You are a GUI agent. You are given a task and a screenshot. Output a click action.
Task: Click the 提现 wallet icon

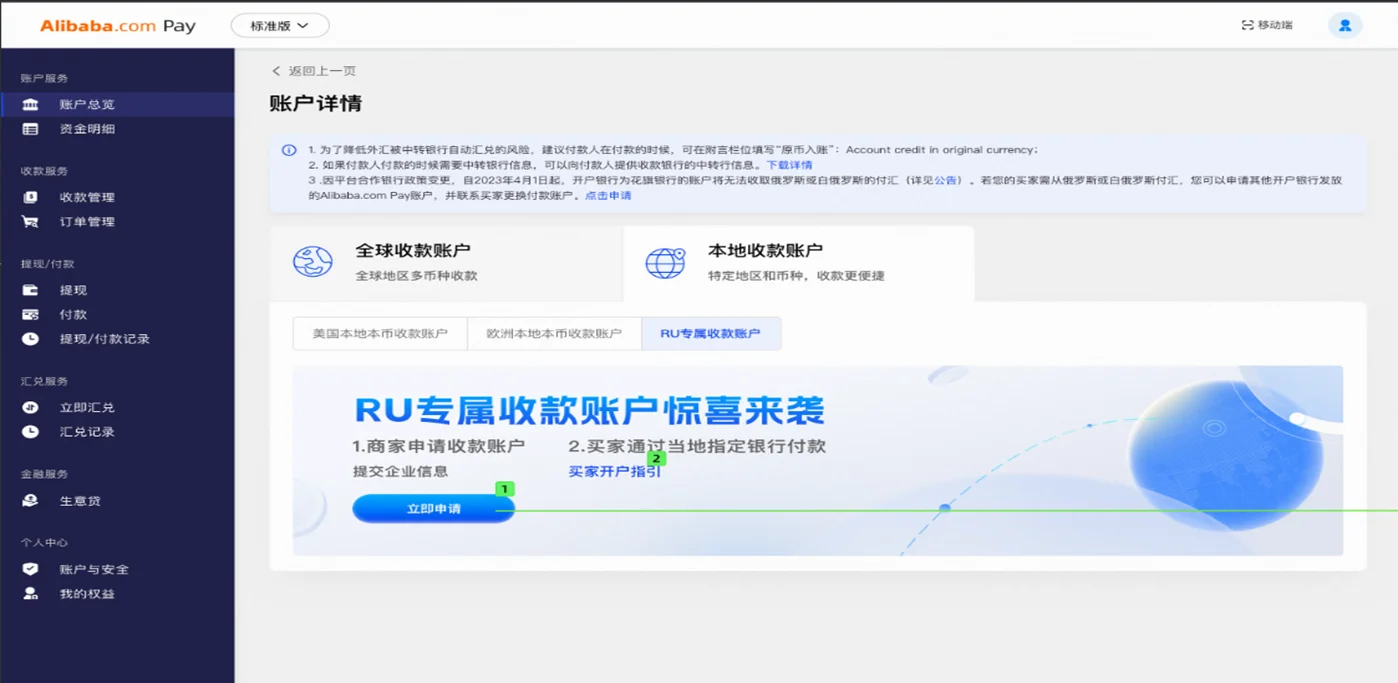[31, 290]
